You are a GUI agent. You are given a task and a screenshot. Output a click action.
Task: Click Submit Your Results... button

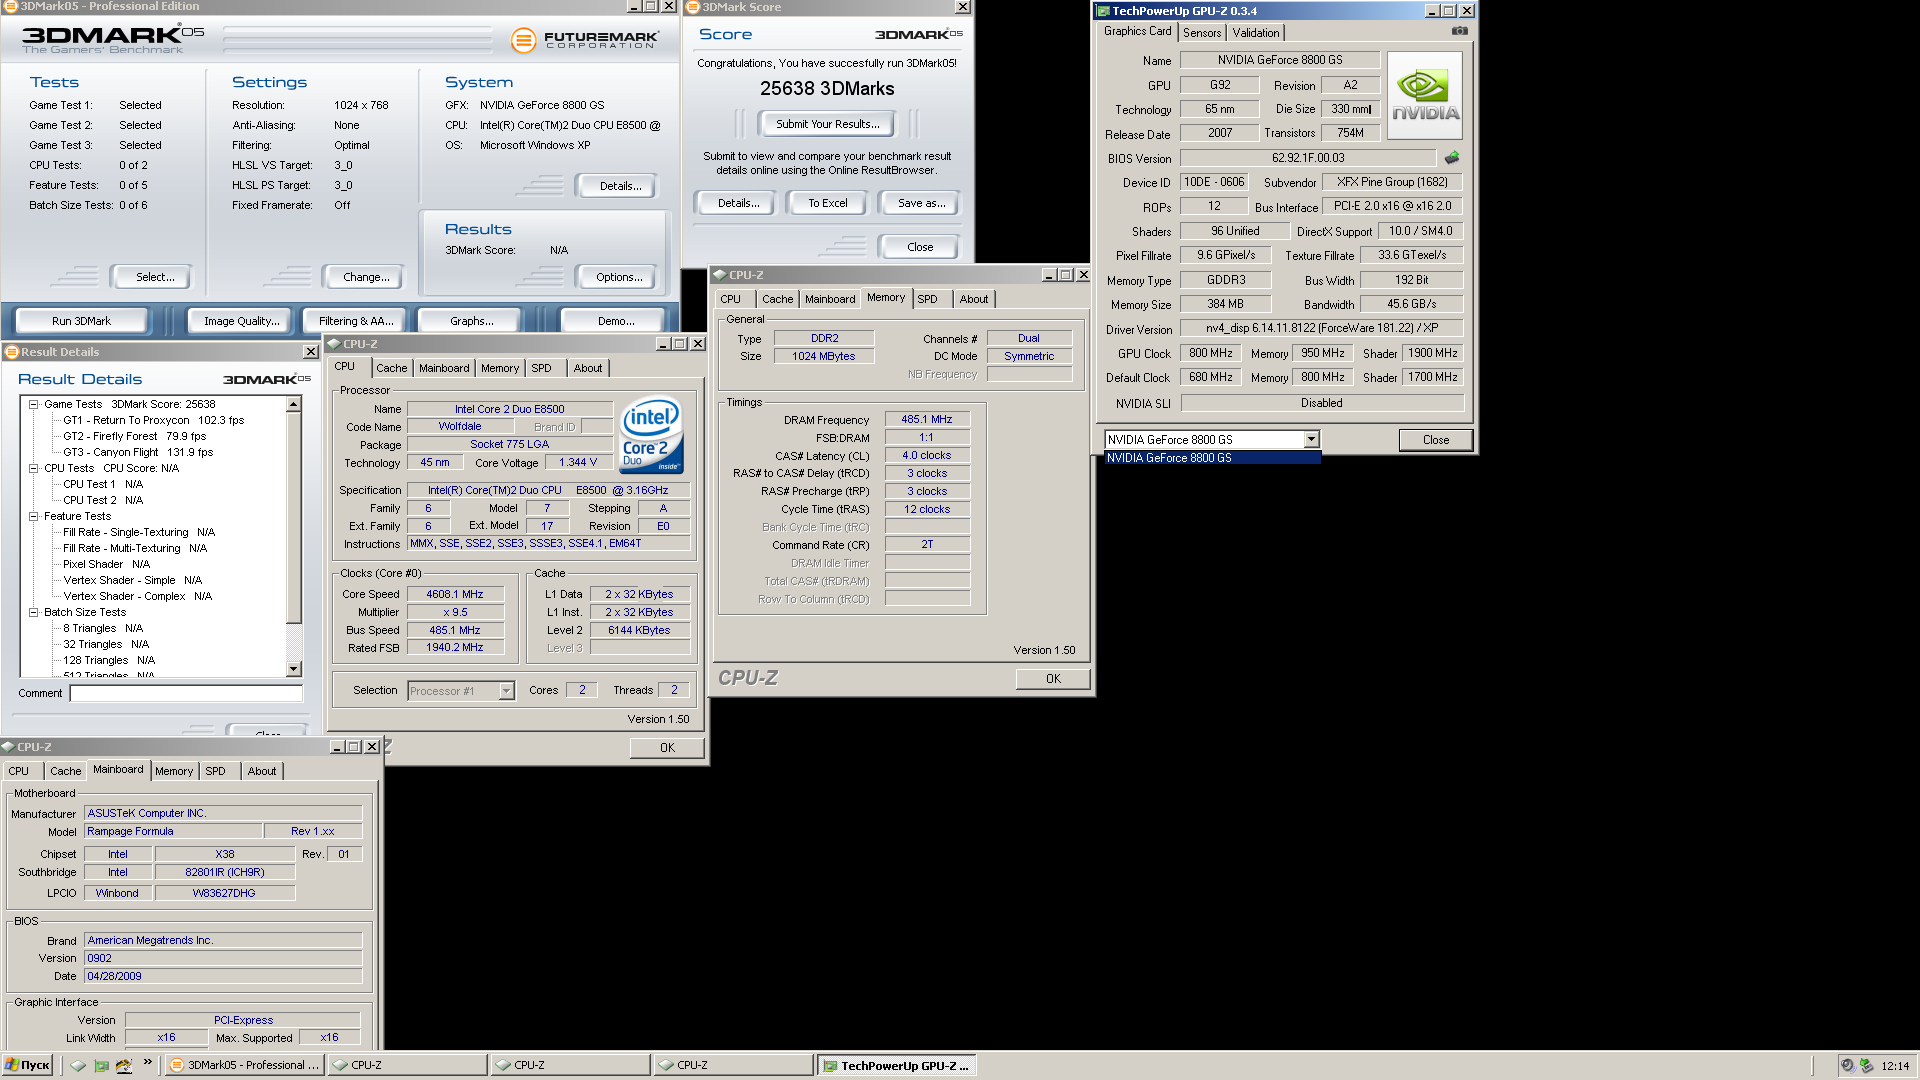(x=828, y=124)
